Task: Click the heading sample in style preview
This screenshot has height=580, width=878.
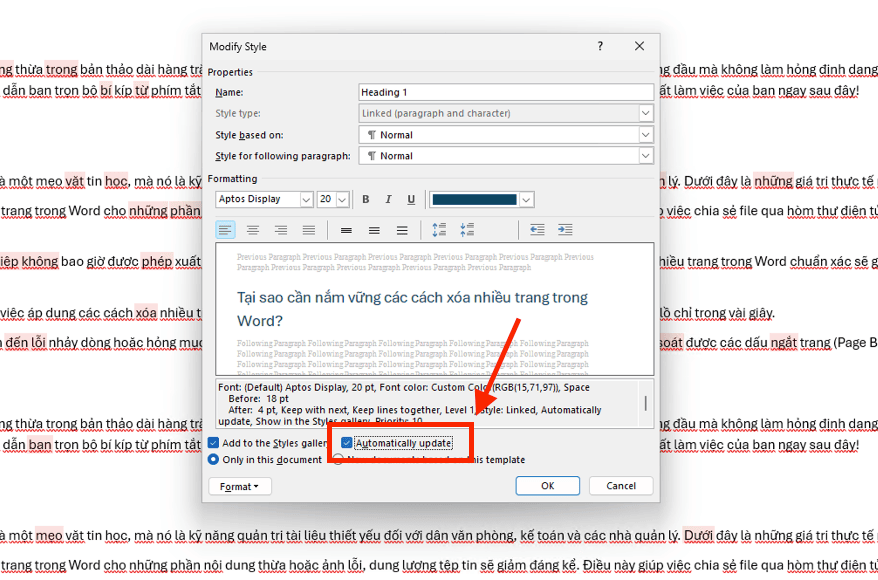Action: 412,309
